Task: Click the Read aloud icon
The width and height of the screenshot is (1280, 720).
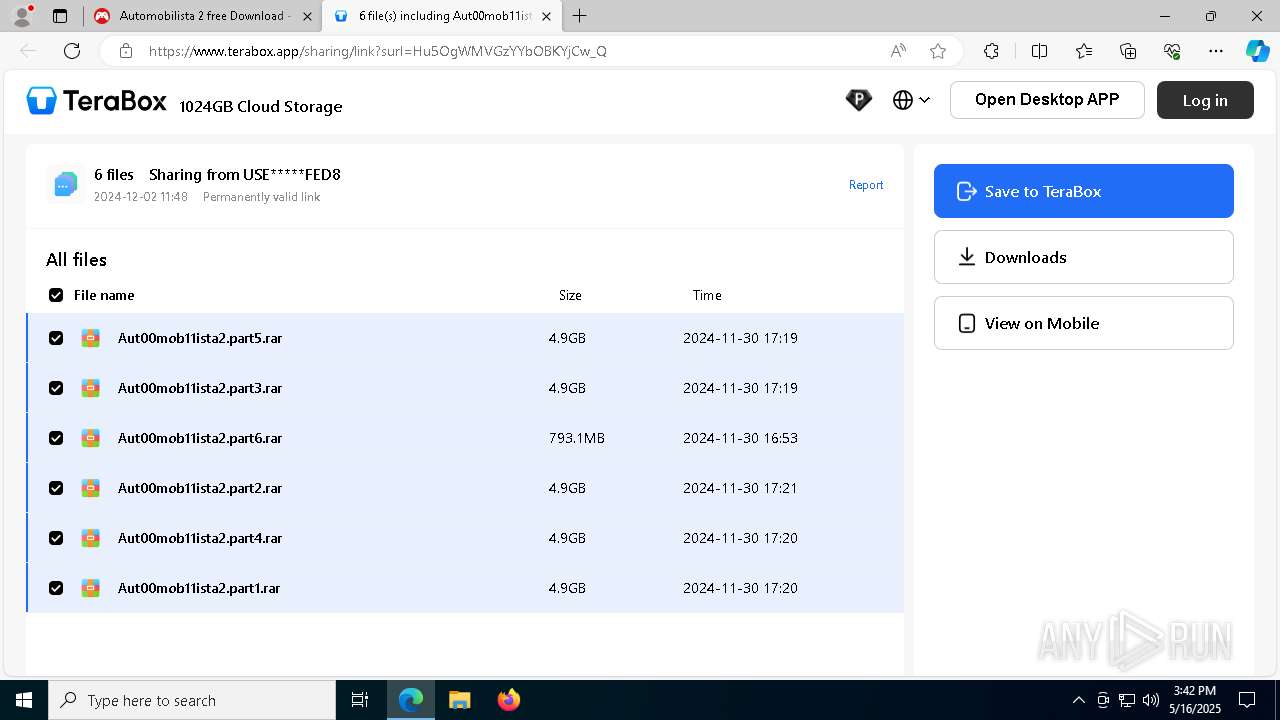Action: [898, 51]
